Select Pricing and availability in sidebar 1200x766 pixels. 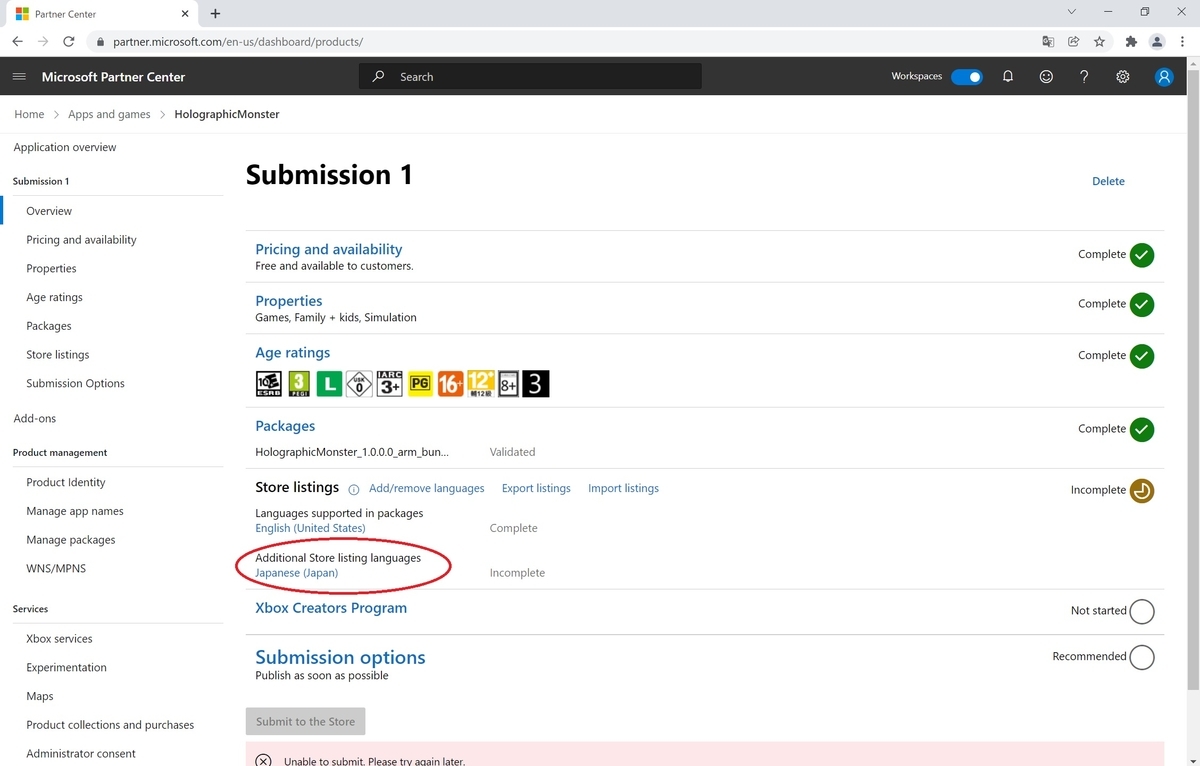pos(81,240)
